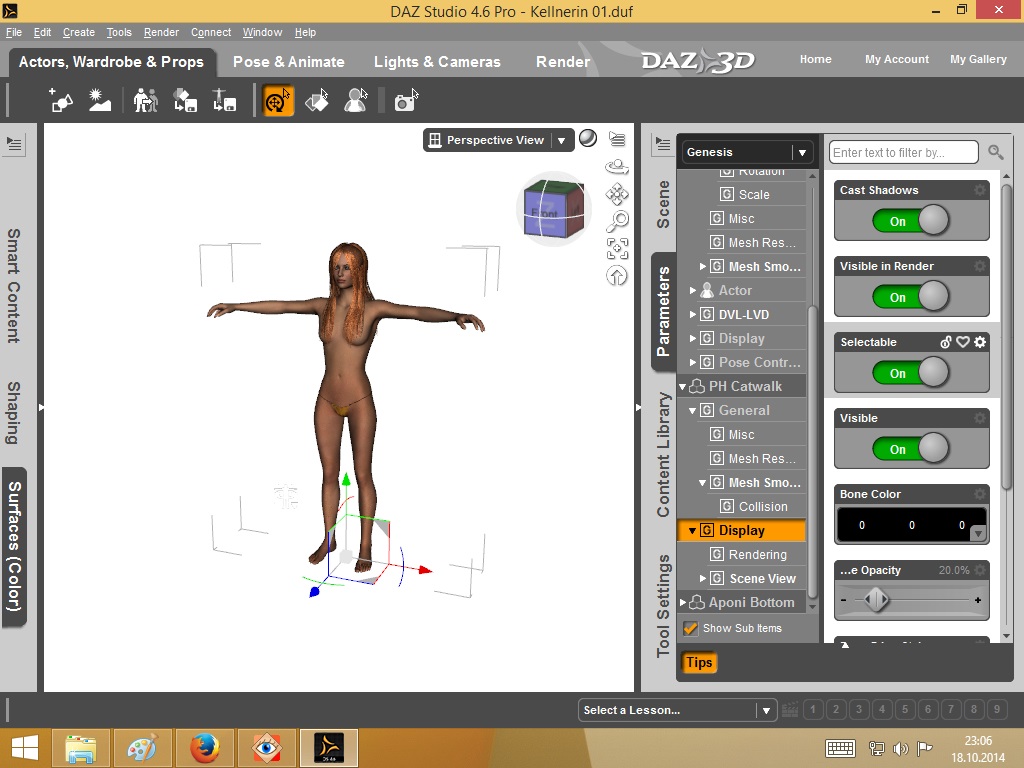
Task: Open Firefox from the taskbar
Action: click(x=204, y=748)
